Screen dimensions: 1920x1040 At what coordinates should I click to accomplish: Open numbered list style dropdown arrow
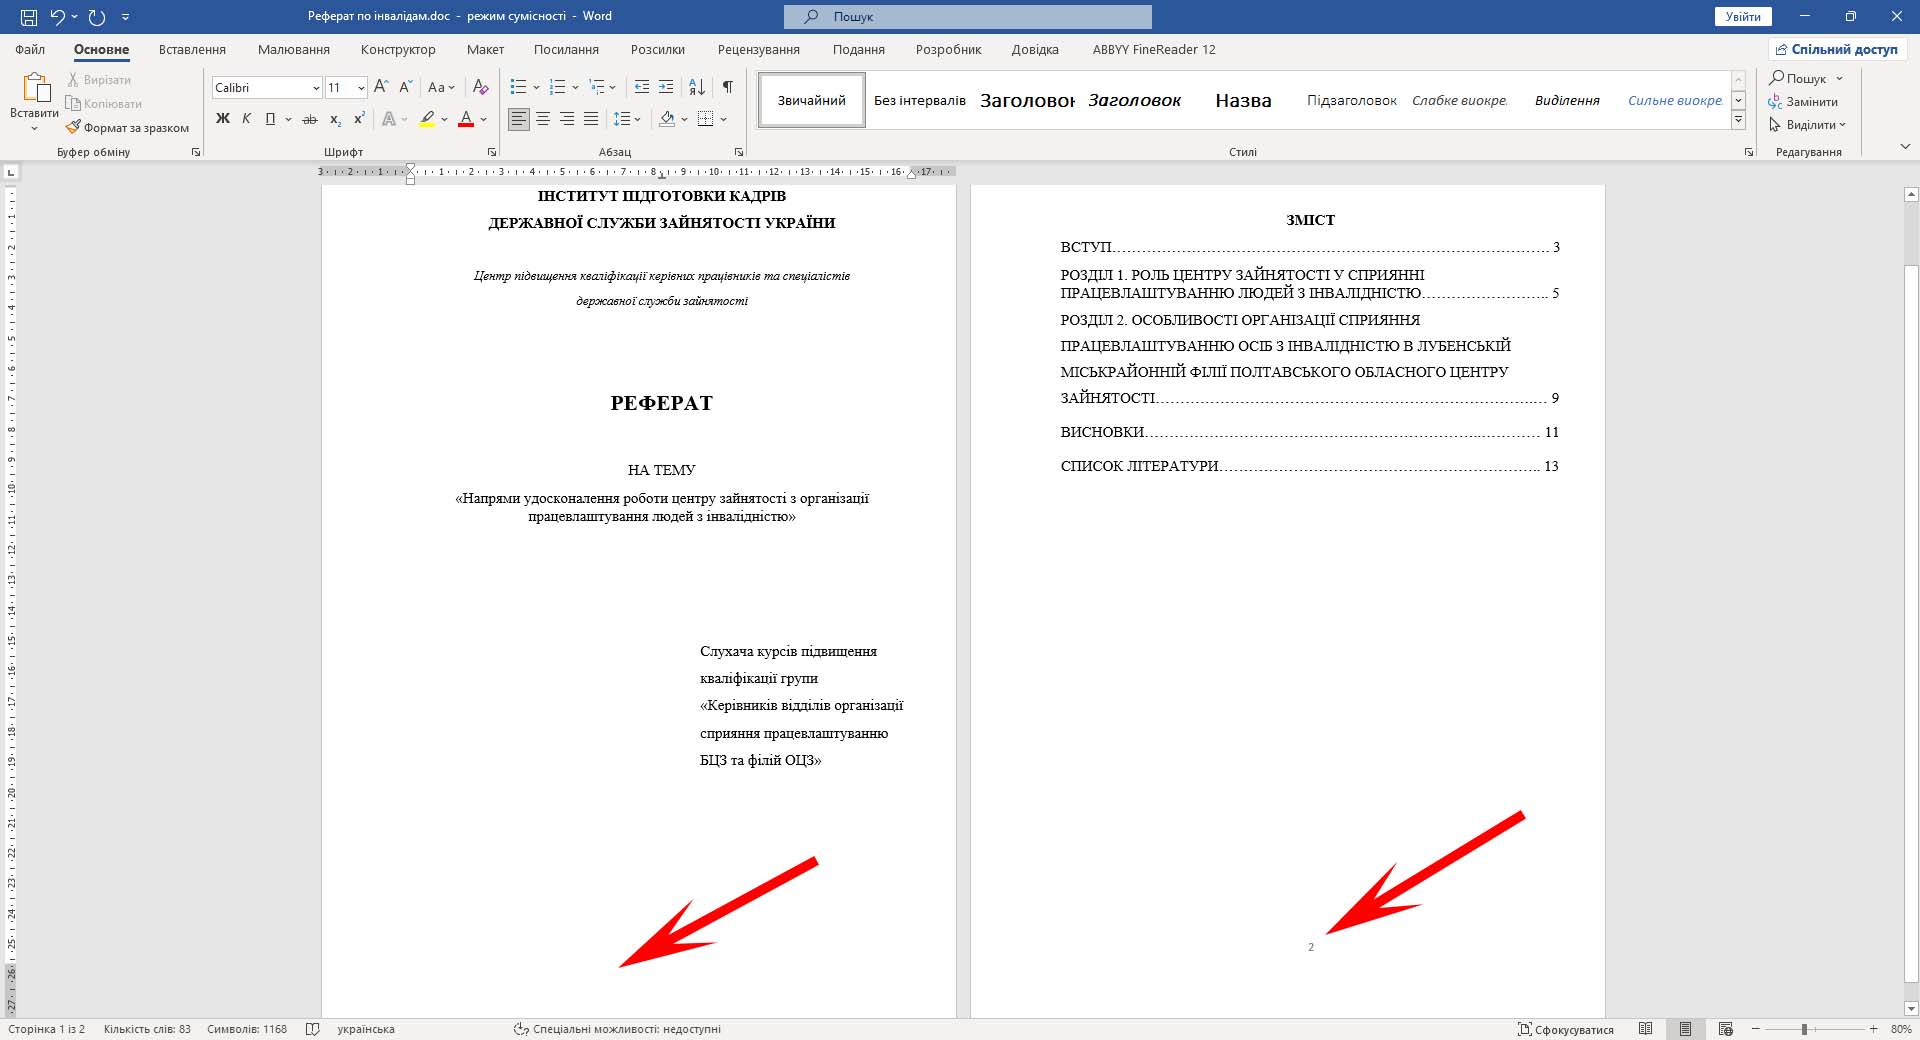click(575, 87)
